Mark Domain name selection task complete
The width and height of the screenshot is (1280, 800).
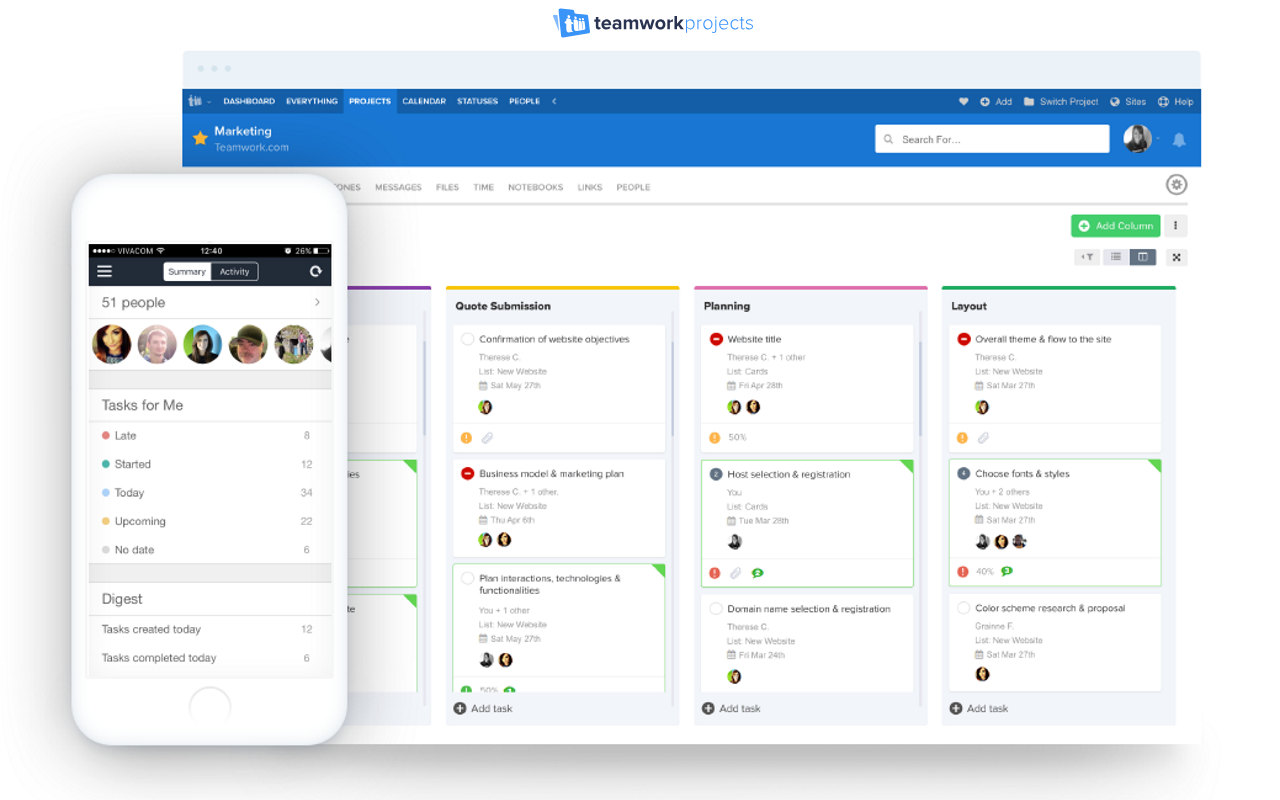(716, 609)
